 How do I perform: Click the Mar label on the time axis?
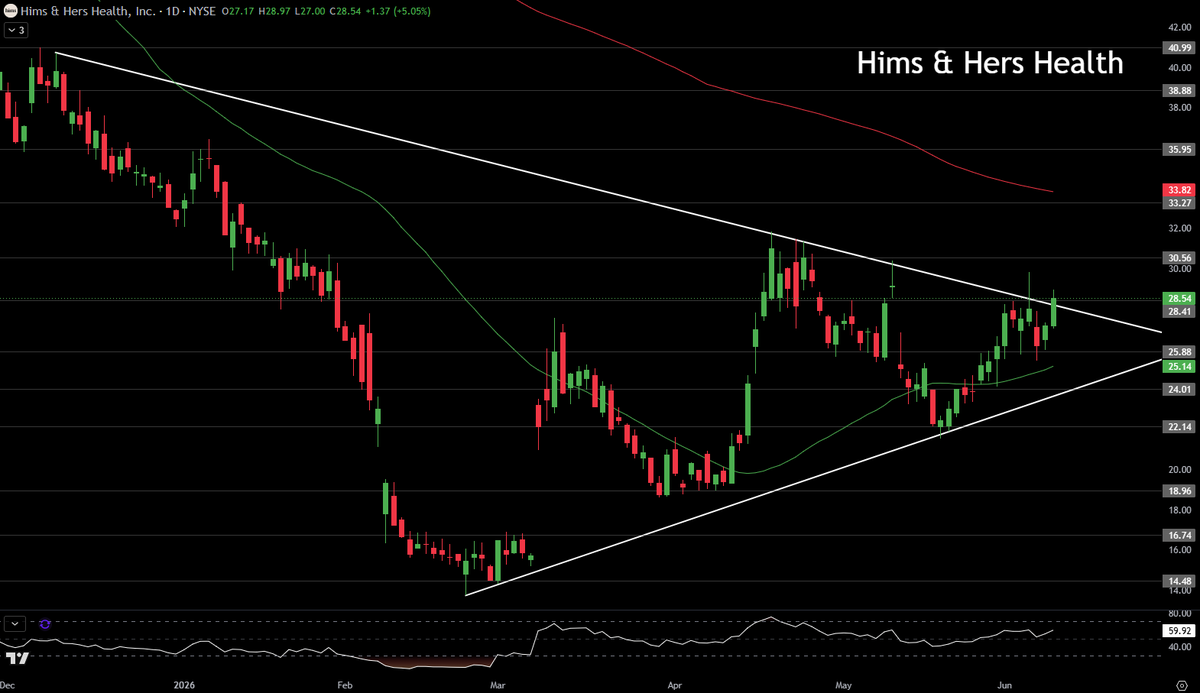click(x=500, y=685)
